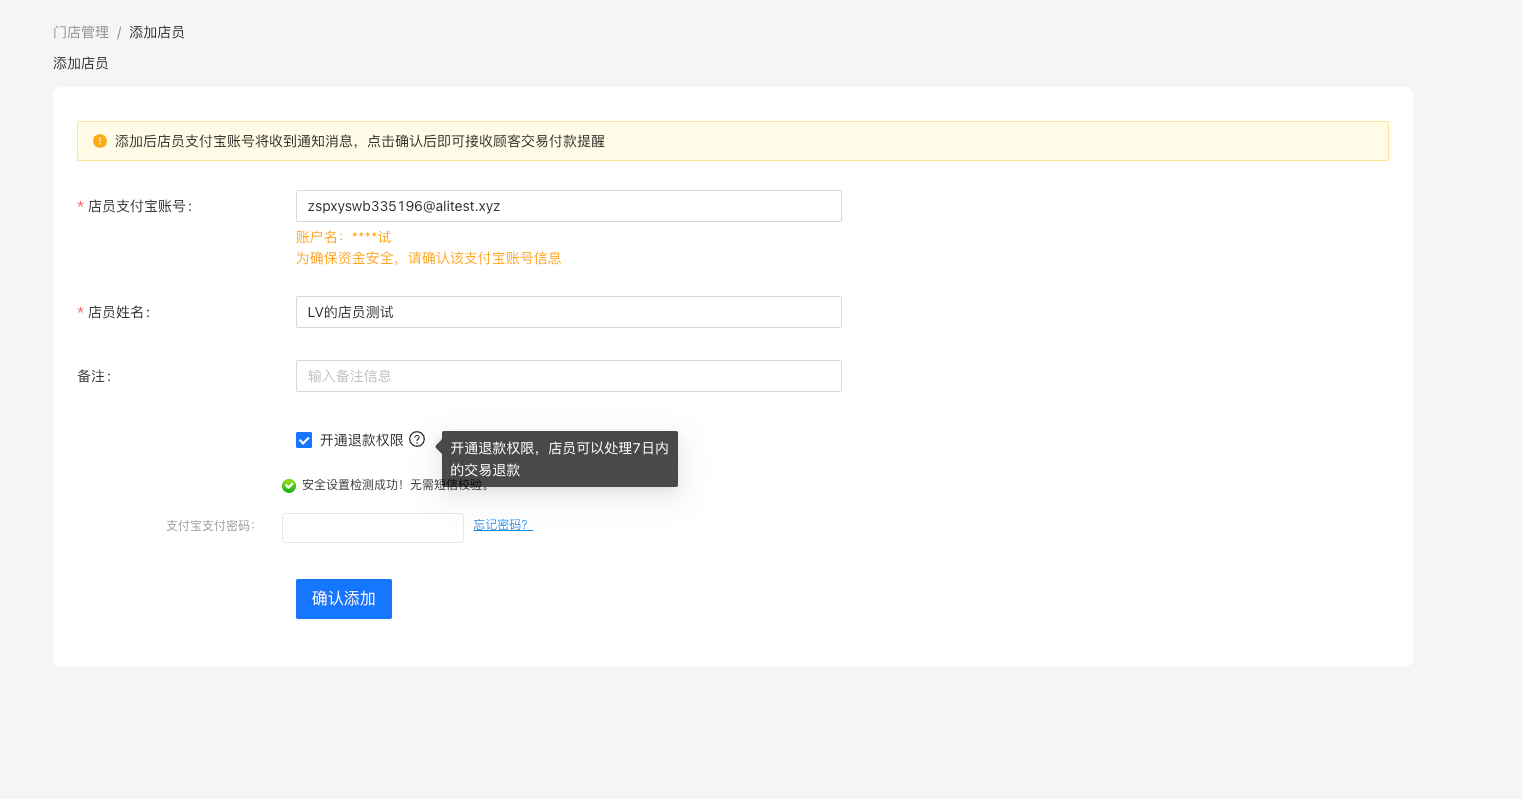Click the refund permission tooltip text
Screen dimensions: 1522x799
tap(560, 459)
